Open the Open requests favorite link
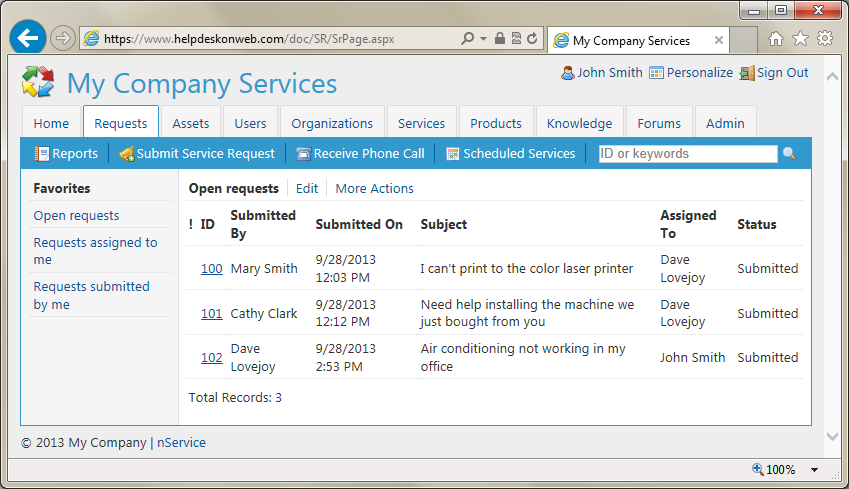849x489 pixels. coord(76,216)
